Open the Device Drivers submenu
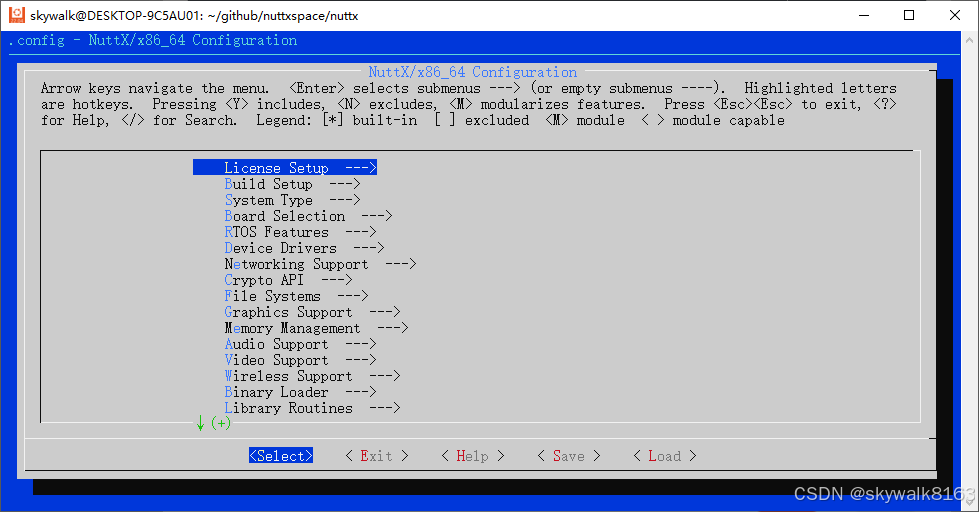 click(304, 249)
